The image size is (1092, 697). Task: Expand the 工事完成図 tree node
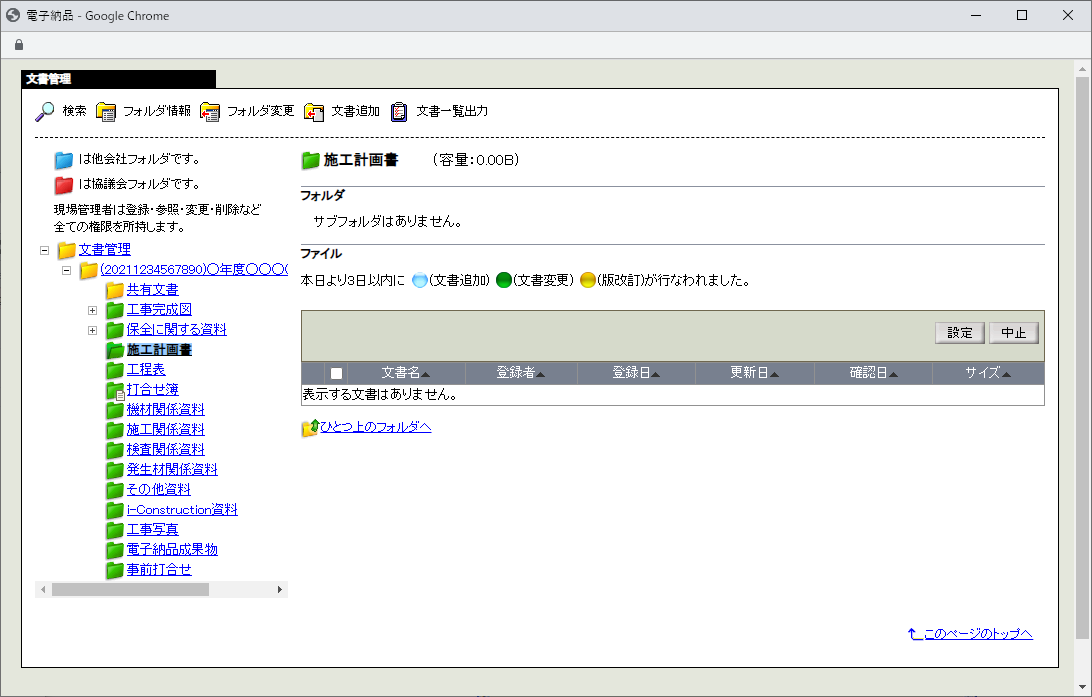(92, 311)
